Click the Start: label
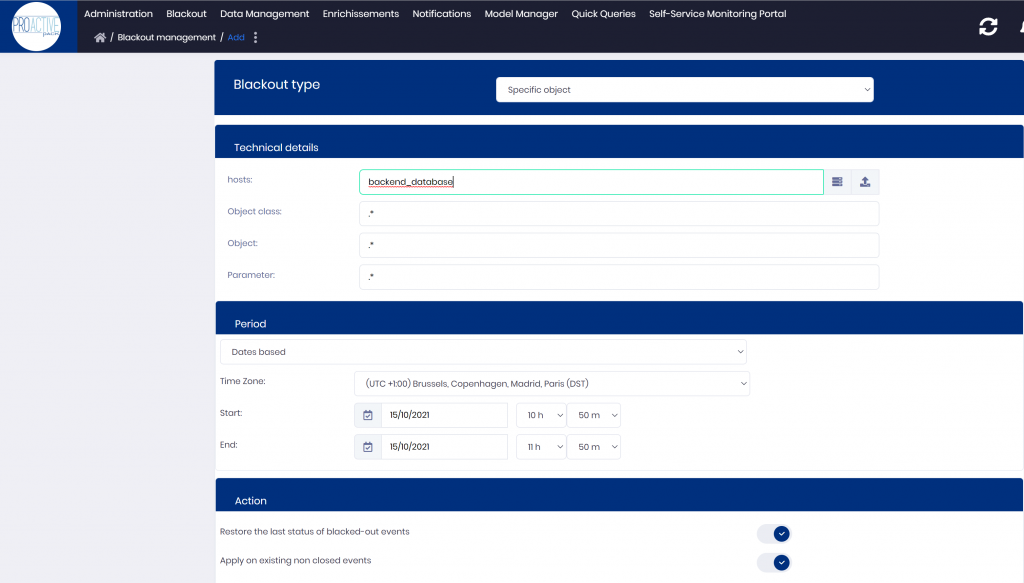 tap(231, 413)
